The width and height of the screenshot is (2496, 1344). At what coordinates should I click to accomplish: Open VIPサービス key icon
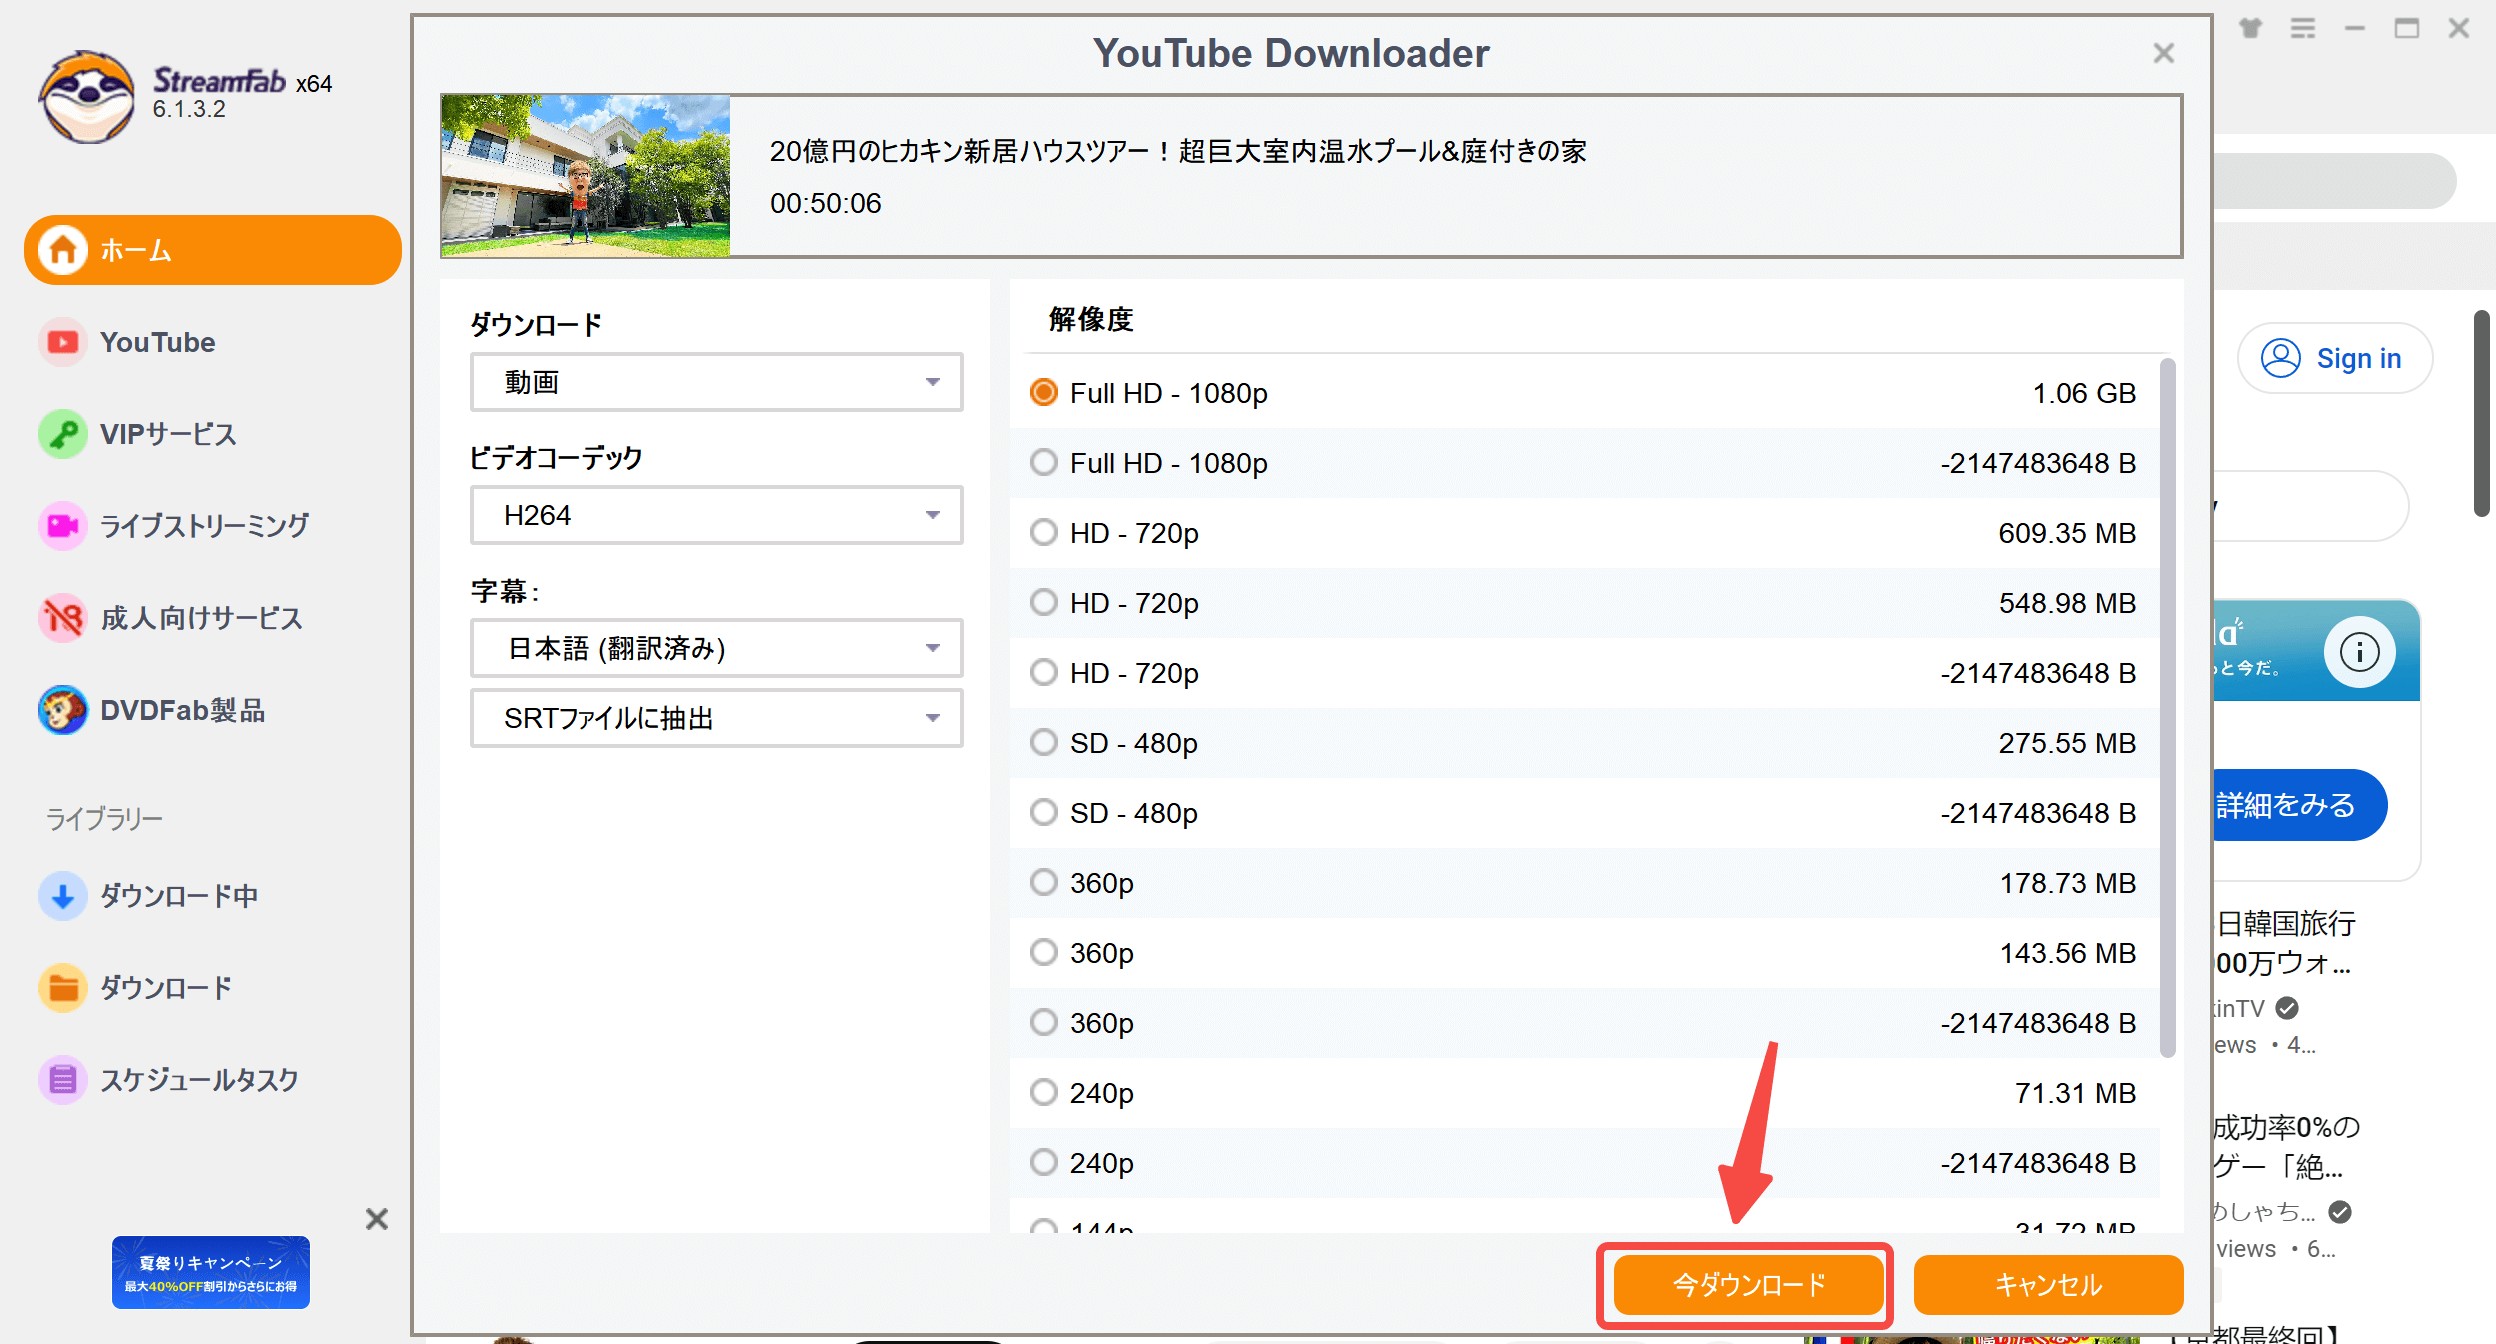(x=62, y=434)
